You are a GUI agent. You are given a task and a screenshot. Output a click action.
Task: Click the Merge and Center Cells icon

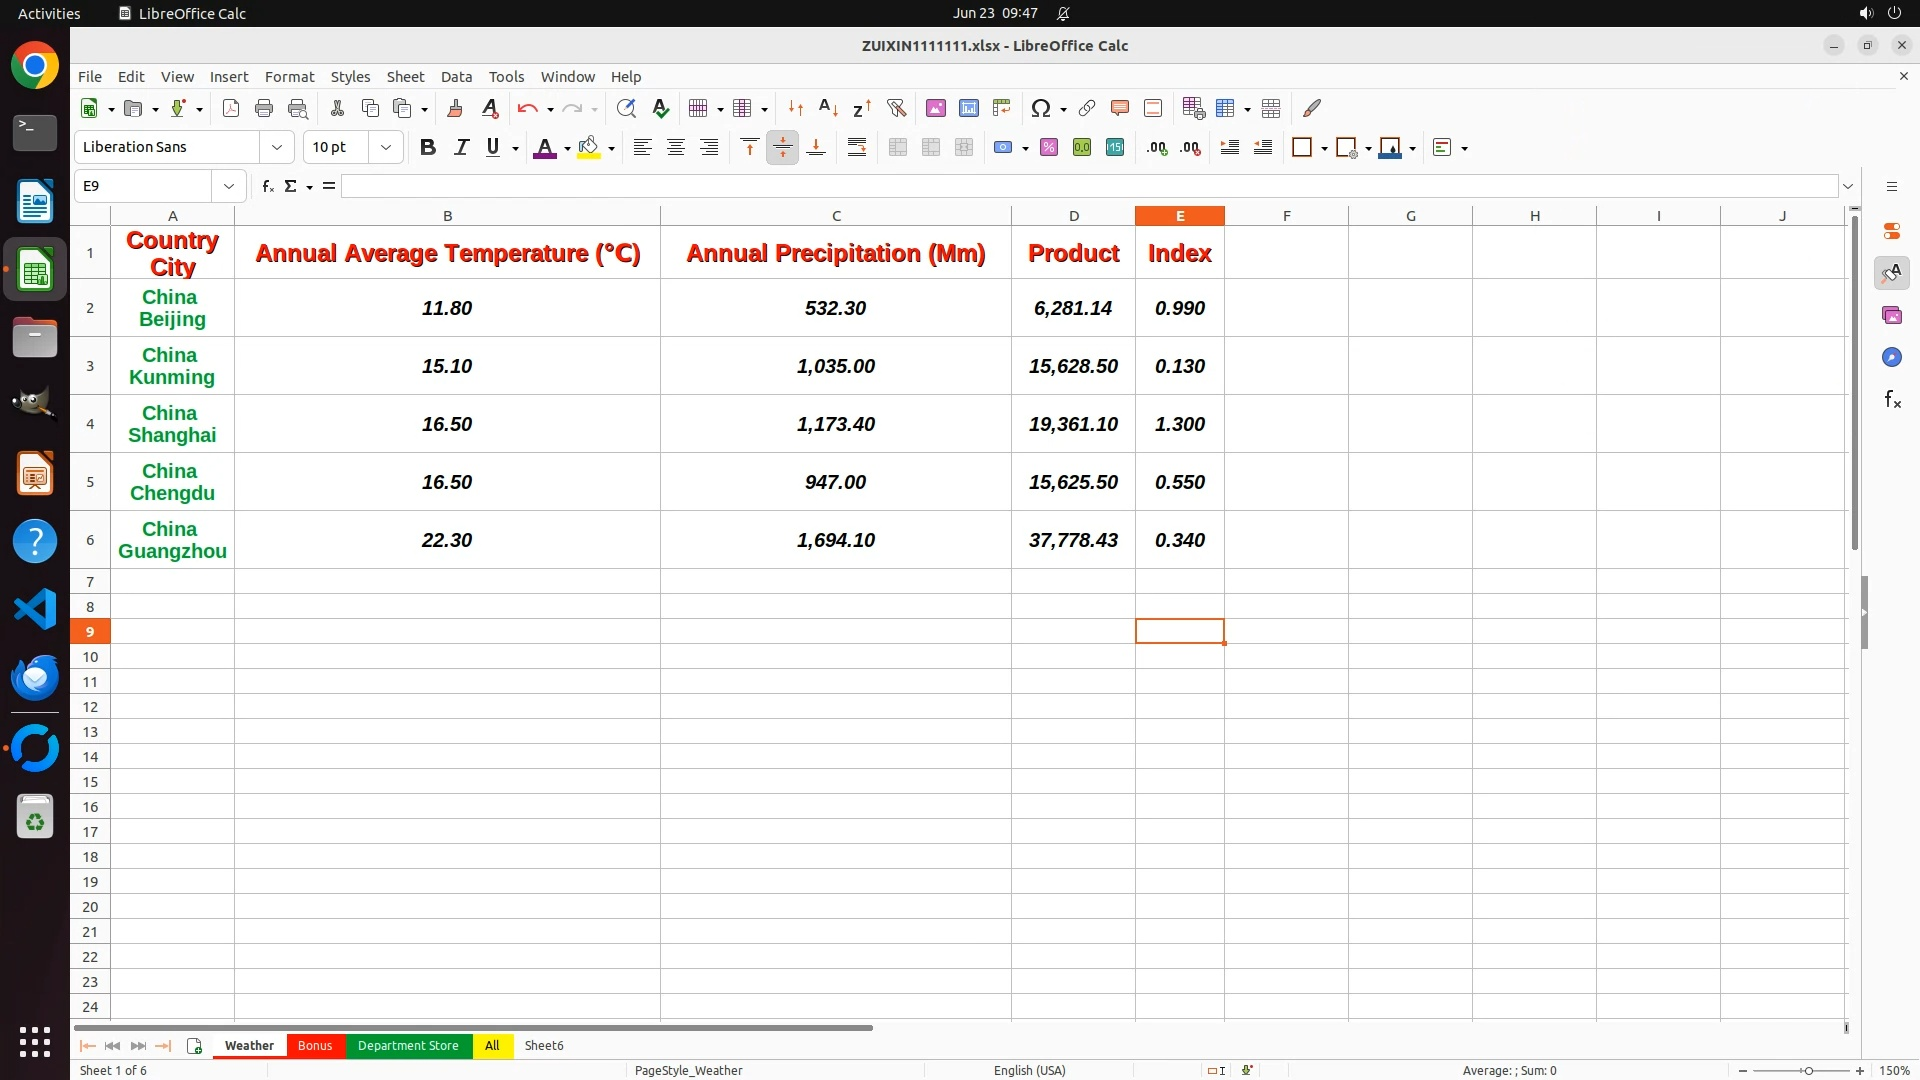(897, 148)
